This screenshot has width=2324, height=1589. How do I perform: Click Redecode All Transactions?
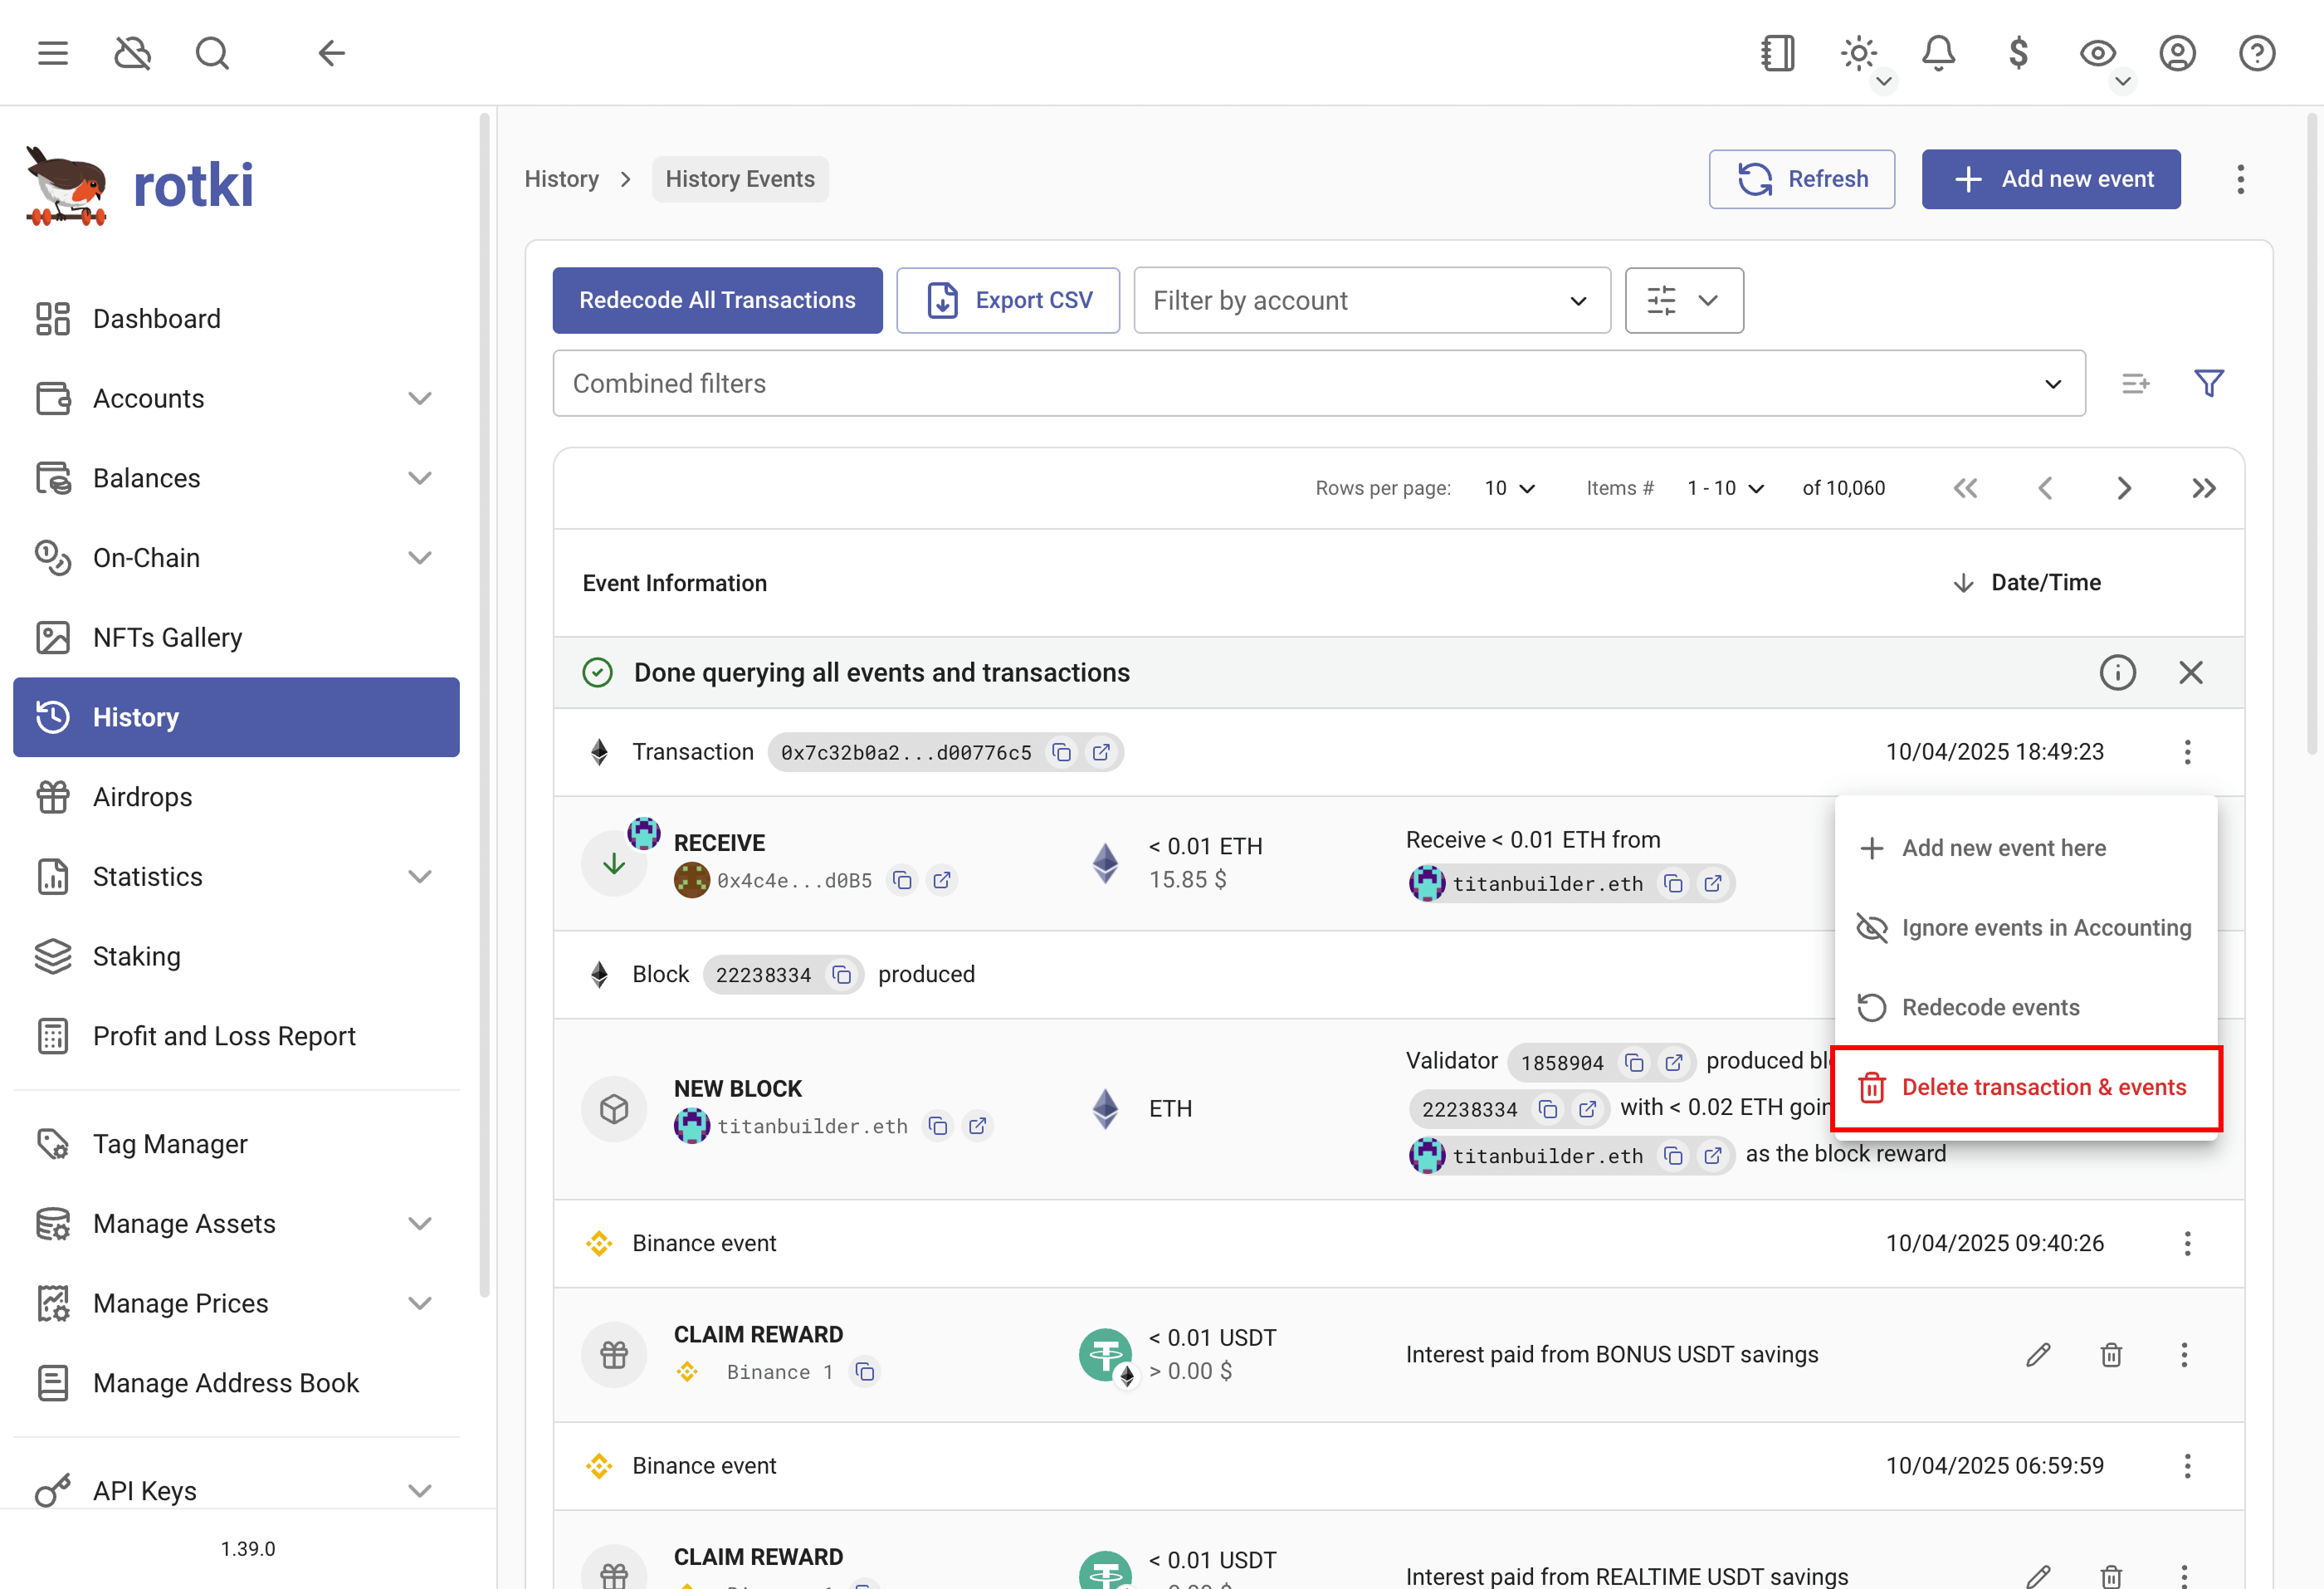tap(717, 300)
